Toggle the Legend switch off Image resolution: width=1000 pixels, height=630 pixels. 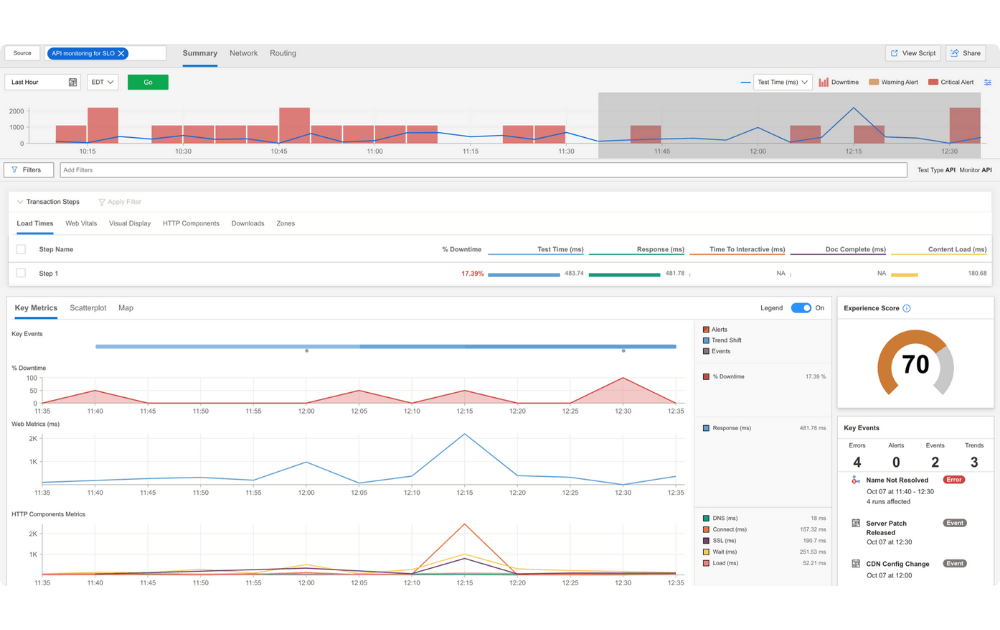click(x=801, y=308)
